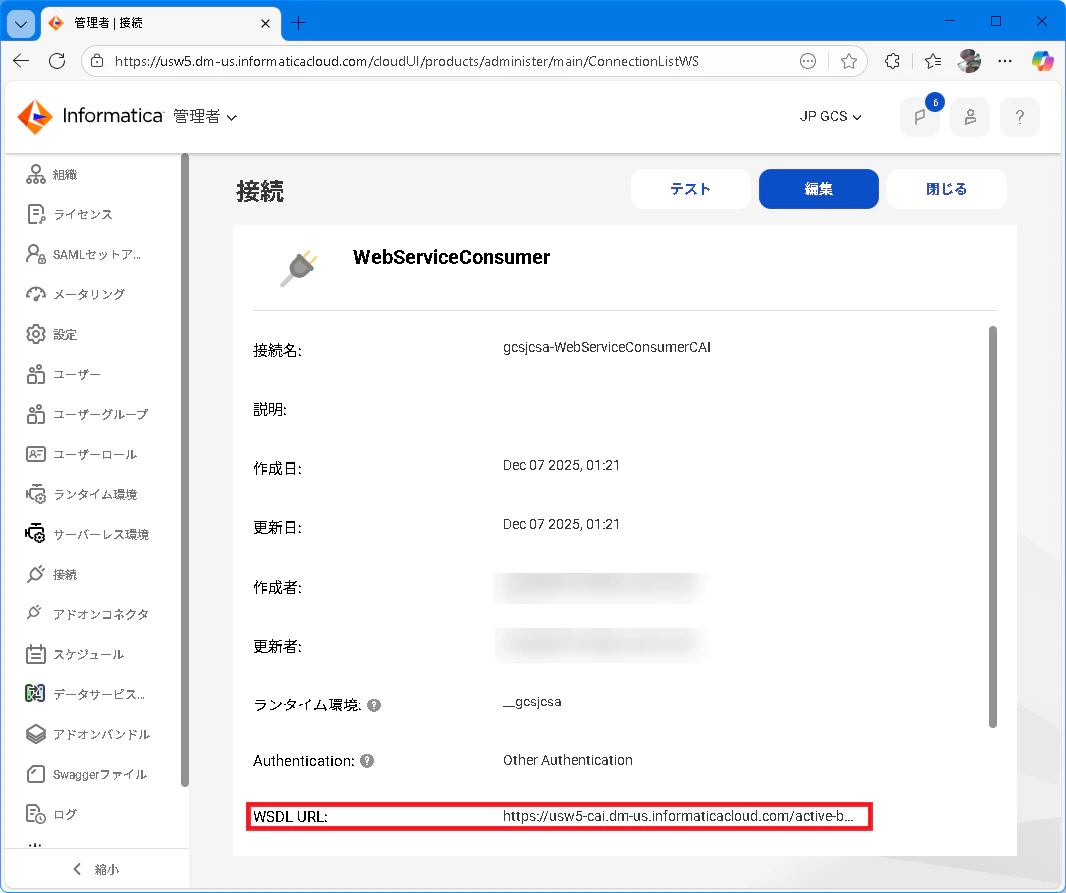This screenshot has width=1066, height=893.
Task: Click the Informatica logo
Action: pyautogui.click(x=90, y=116)
